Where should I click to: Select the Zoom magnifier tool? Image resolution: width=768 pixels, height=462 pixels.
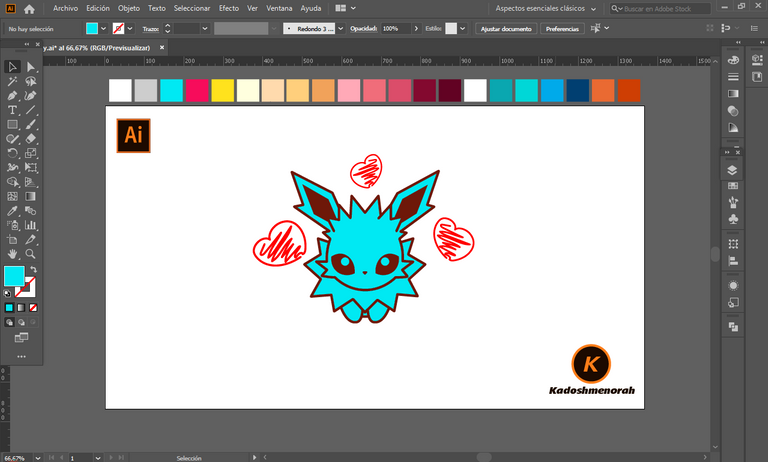[x=30, y=254]
